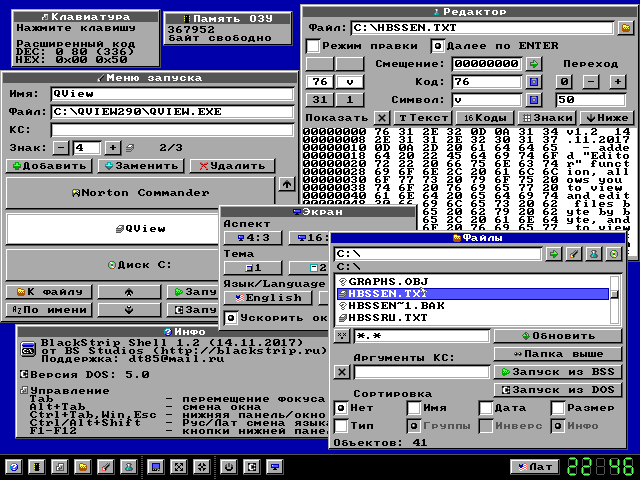Click the collapse-arrows icon in taskbar
Screen dimensions: 640x480
pos(201,467)
